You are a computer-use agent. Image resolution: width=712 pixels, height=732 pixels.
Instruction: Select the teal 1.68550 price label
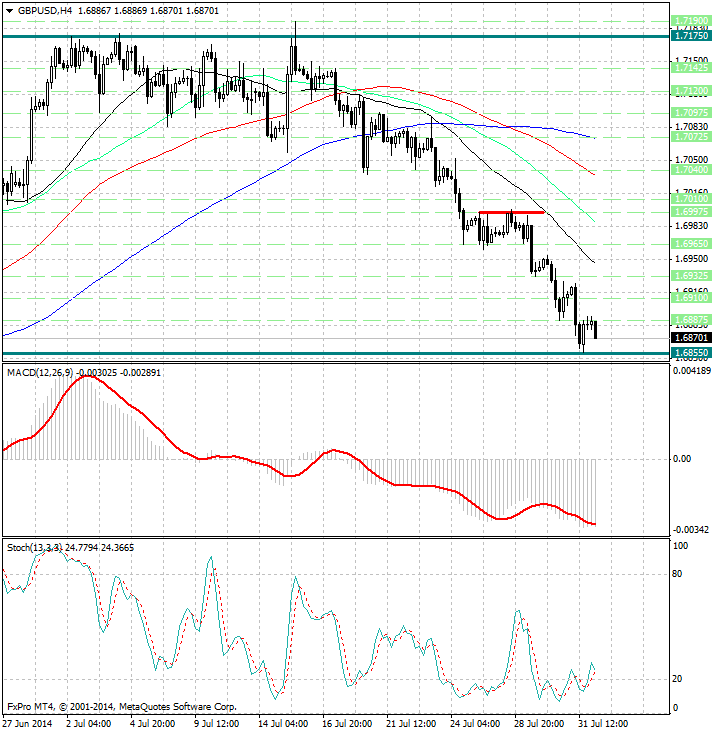click(x=691, y=353)
